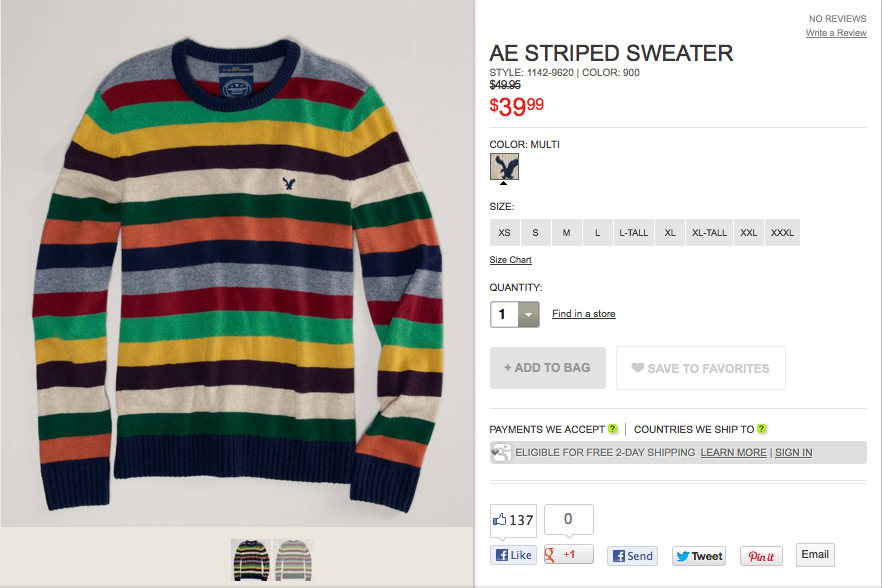Select size M
882x588 pixels.
pos(566,232)
